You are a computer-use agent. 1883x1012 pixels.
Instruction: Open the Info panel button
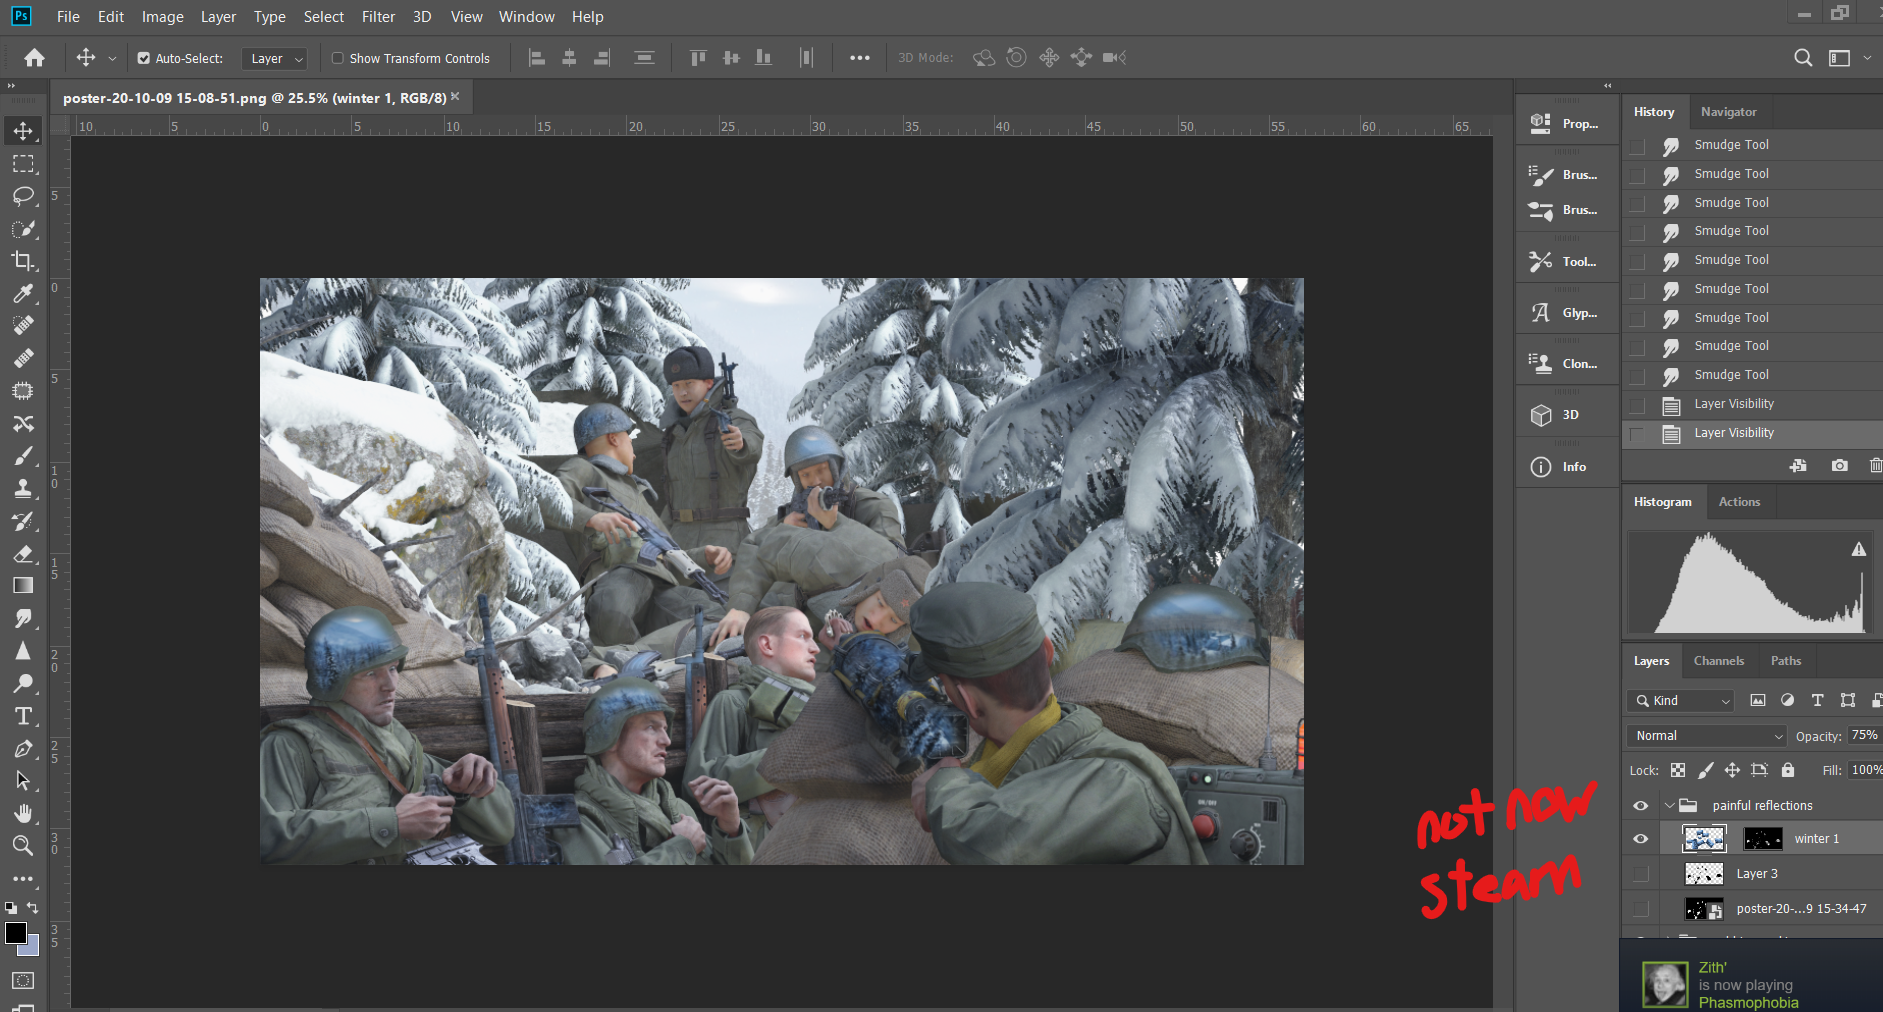click(x=1566, y=467)
